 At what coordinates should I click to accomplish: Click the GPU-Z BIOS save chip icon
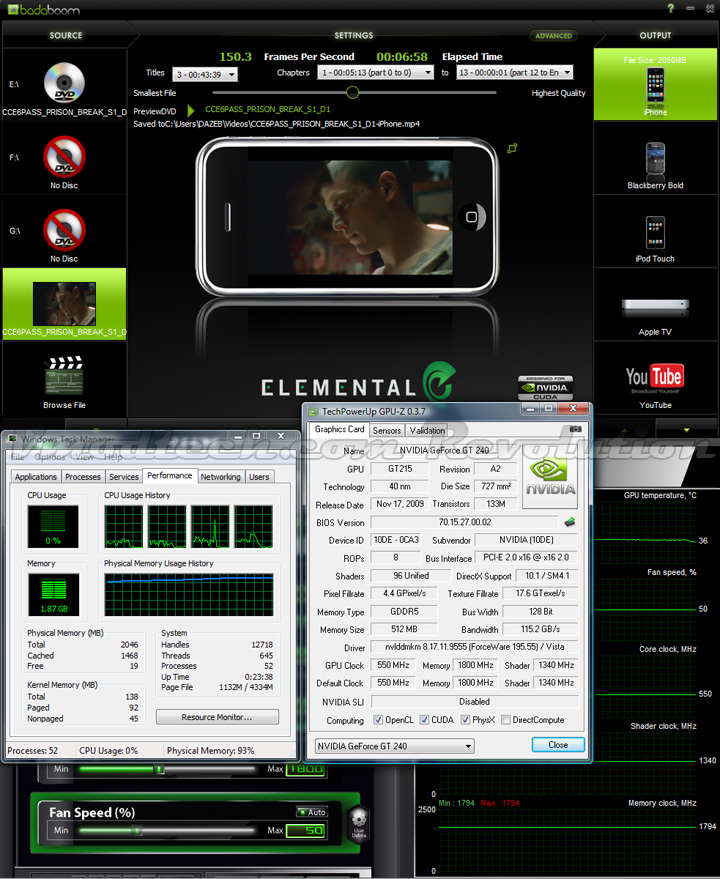tap(570, 522)
